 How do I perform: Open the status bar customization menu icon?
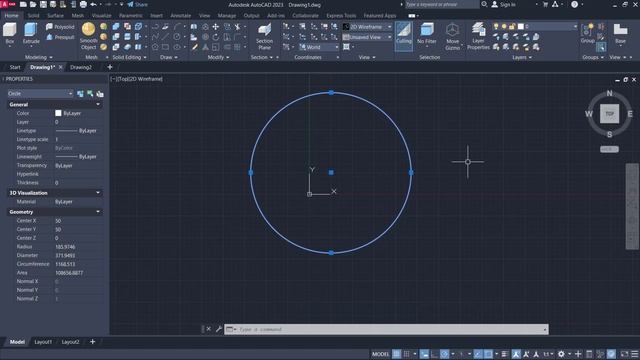pyautogui.click(x=635, y=354)
